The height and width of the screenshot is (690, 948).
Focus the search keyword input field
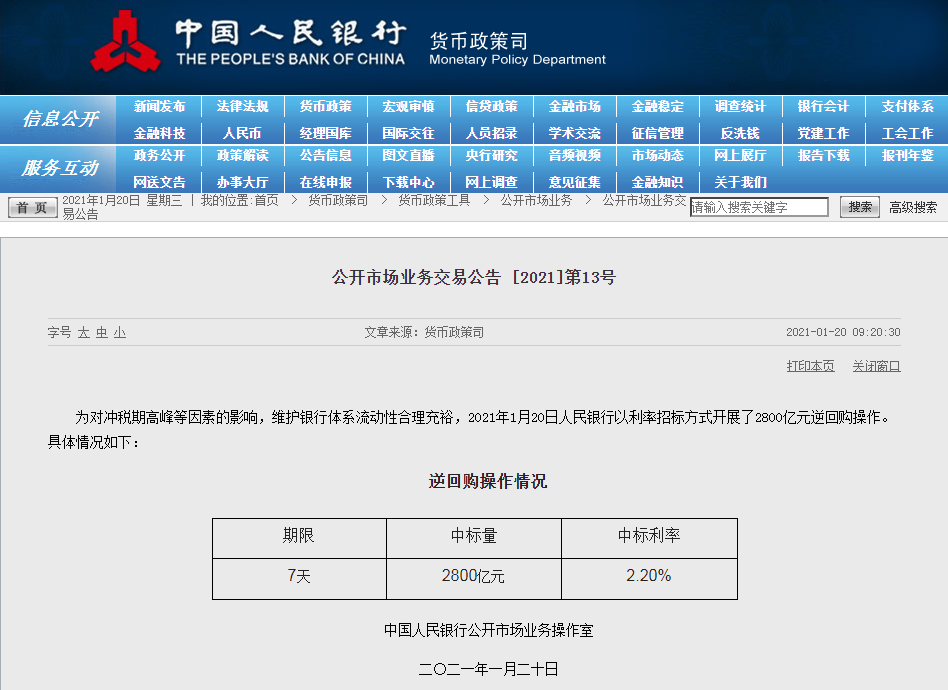(759, 207)
